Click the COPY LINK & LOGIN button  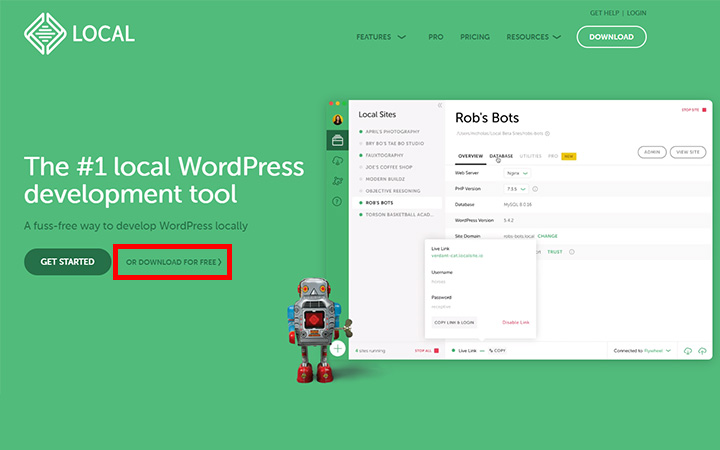point(454,322)
